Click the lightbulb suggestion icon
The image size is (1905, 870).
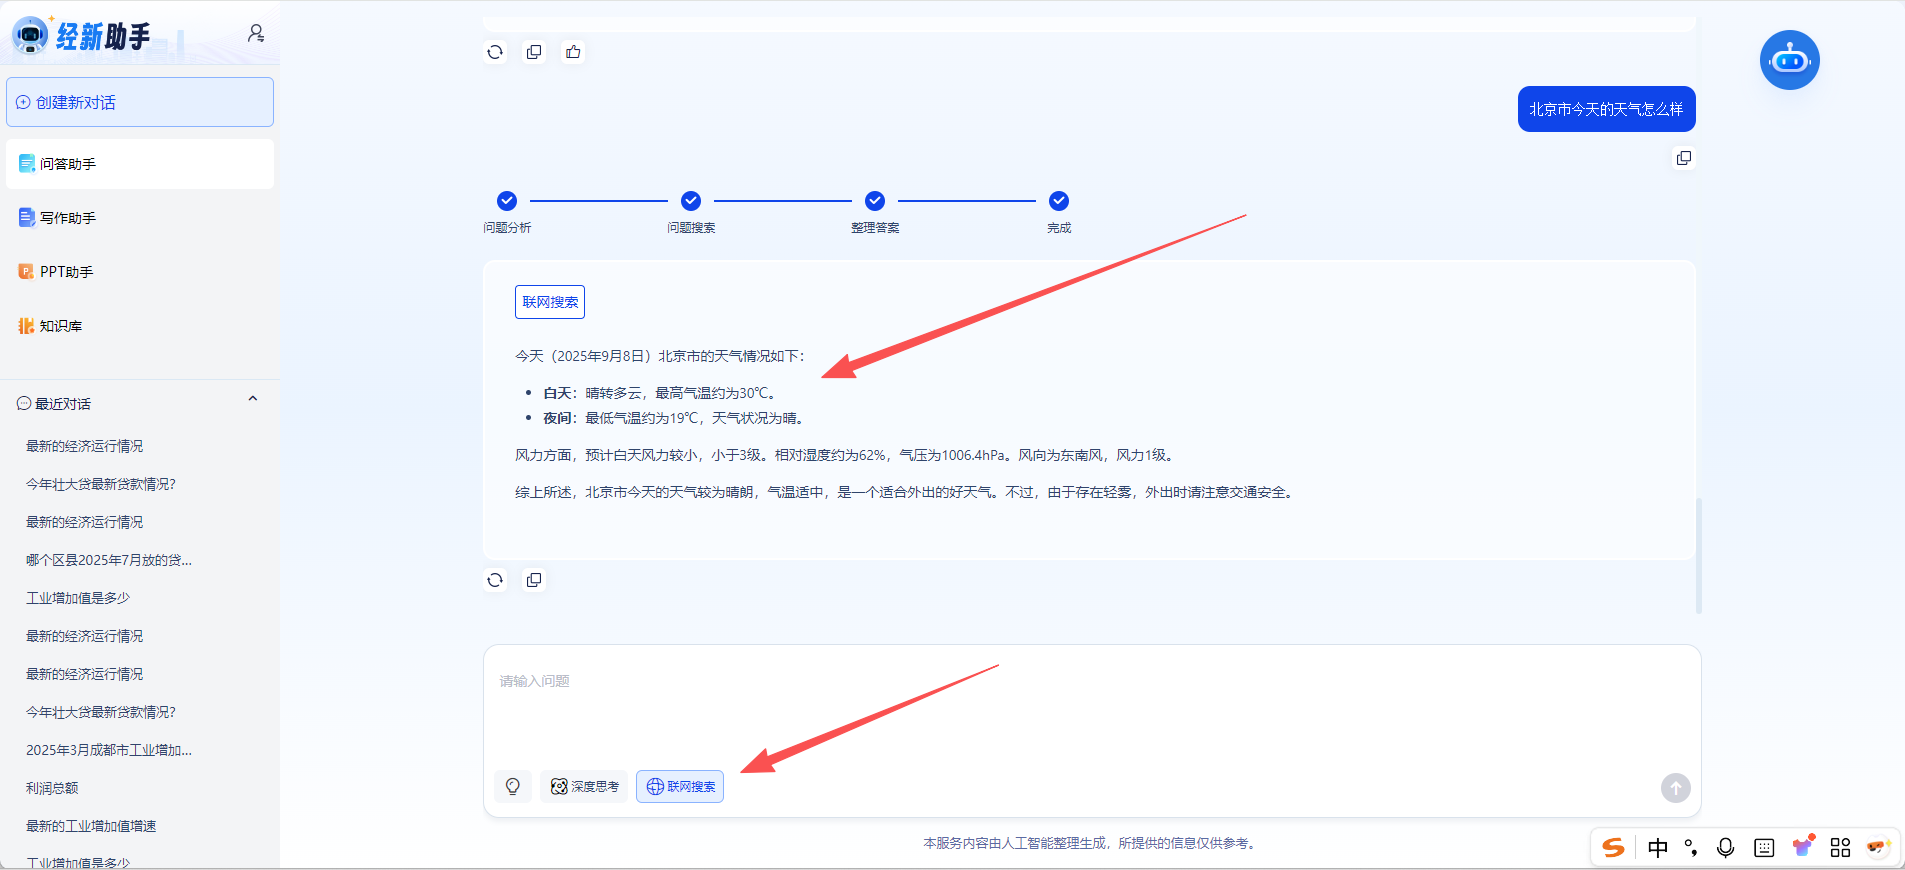point(513,787)
